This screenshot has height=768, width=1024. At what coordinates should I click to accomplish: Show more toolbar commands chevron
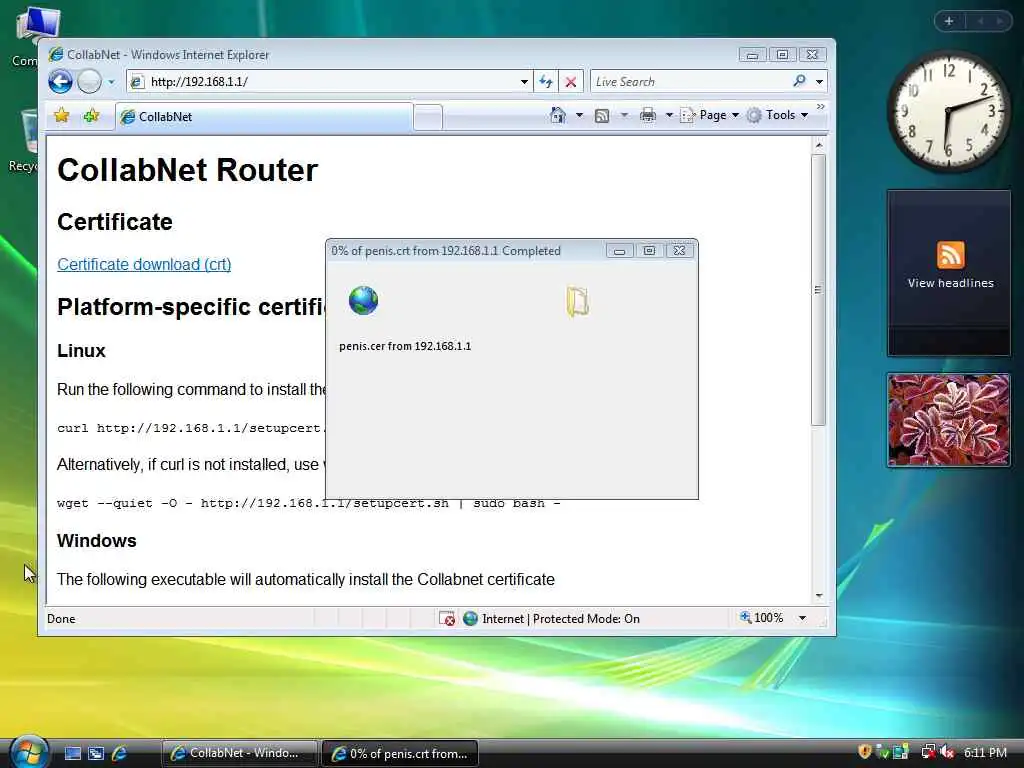pos(821,106)
